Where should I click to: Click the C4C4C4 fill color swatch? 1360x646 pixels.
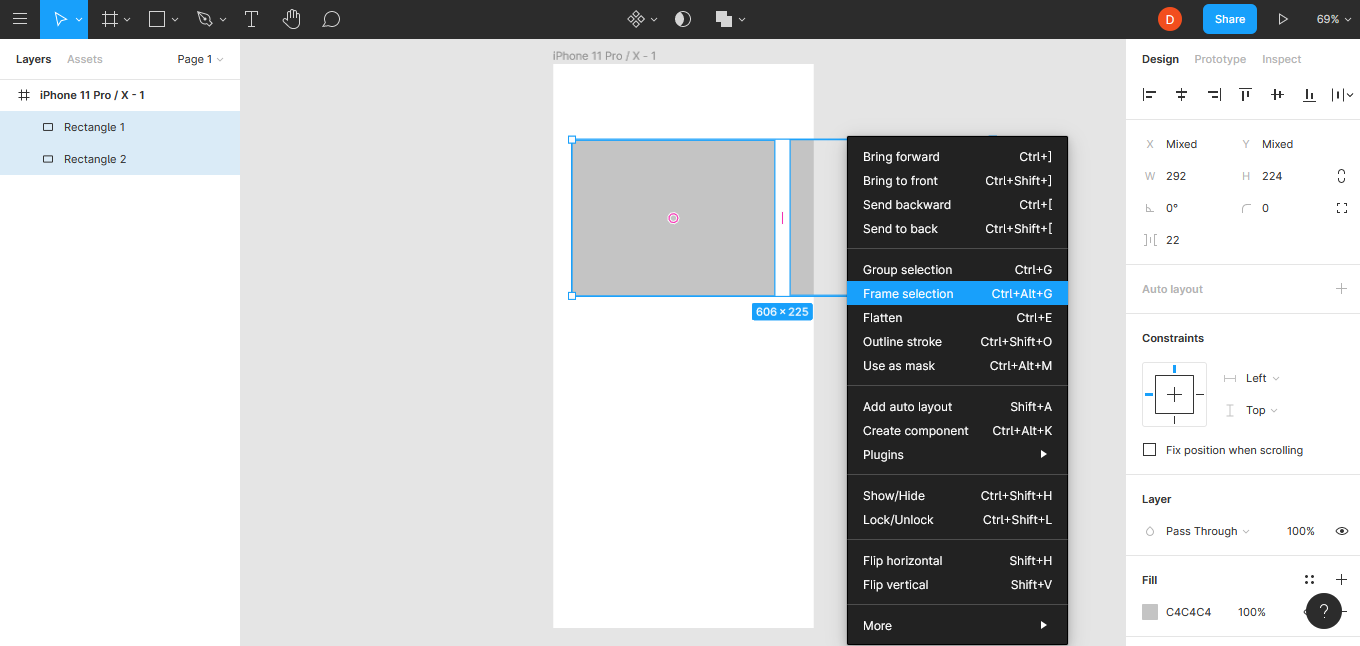click(1150, 611)
